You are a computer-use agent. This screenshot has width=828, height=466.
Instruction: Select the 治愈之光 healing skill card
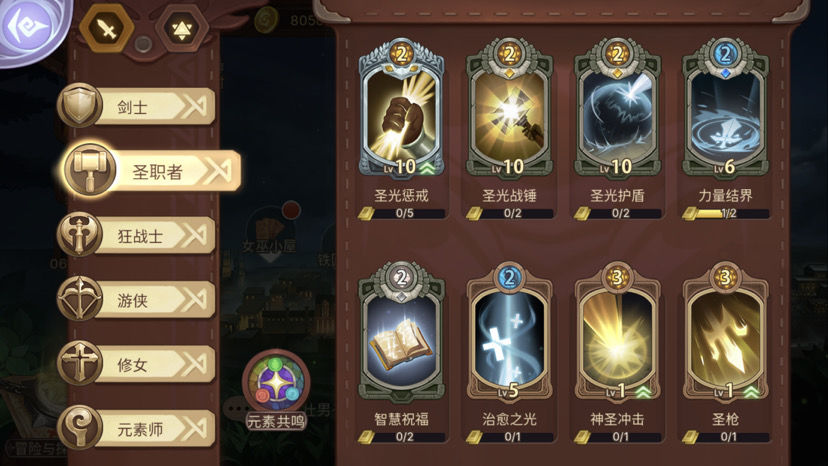pos(510,333)
